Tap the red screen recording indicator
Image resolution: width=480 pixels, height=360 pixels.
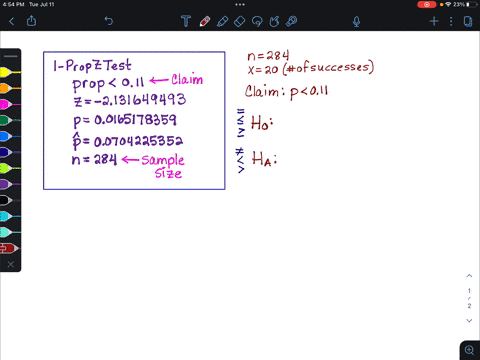click(x=426, y=4)
